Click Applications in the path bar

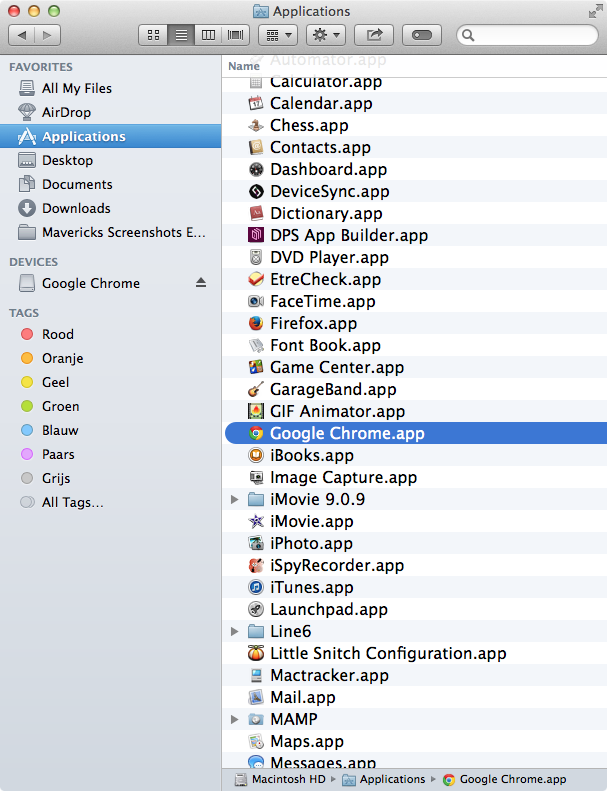tap(384, 779)
